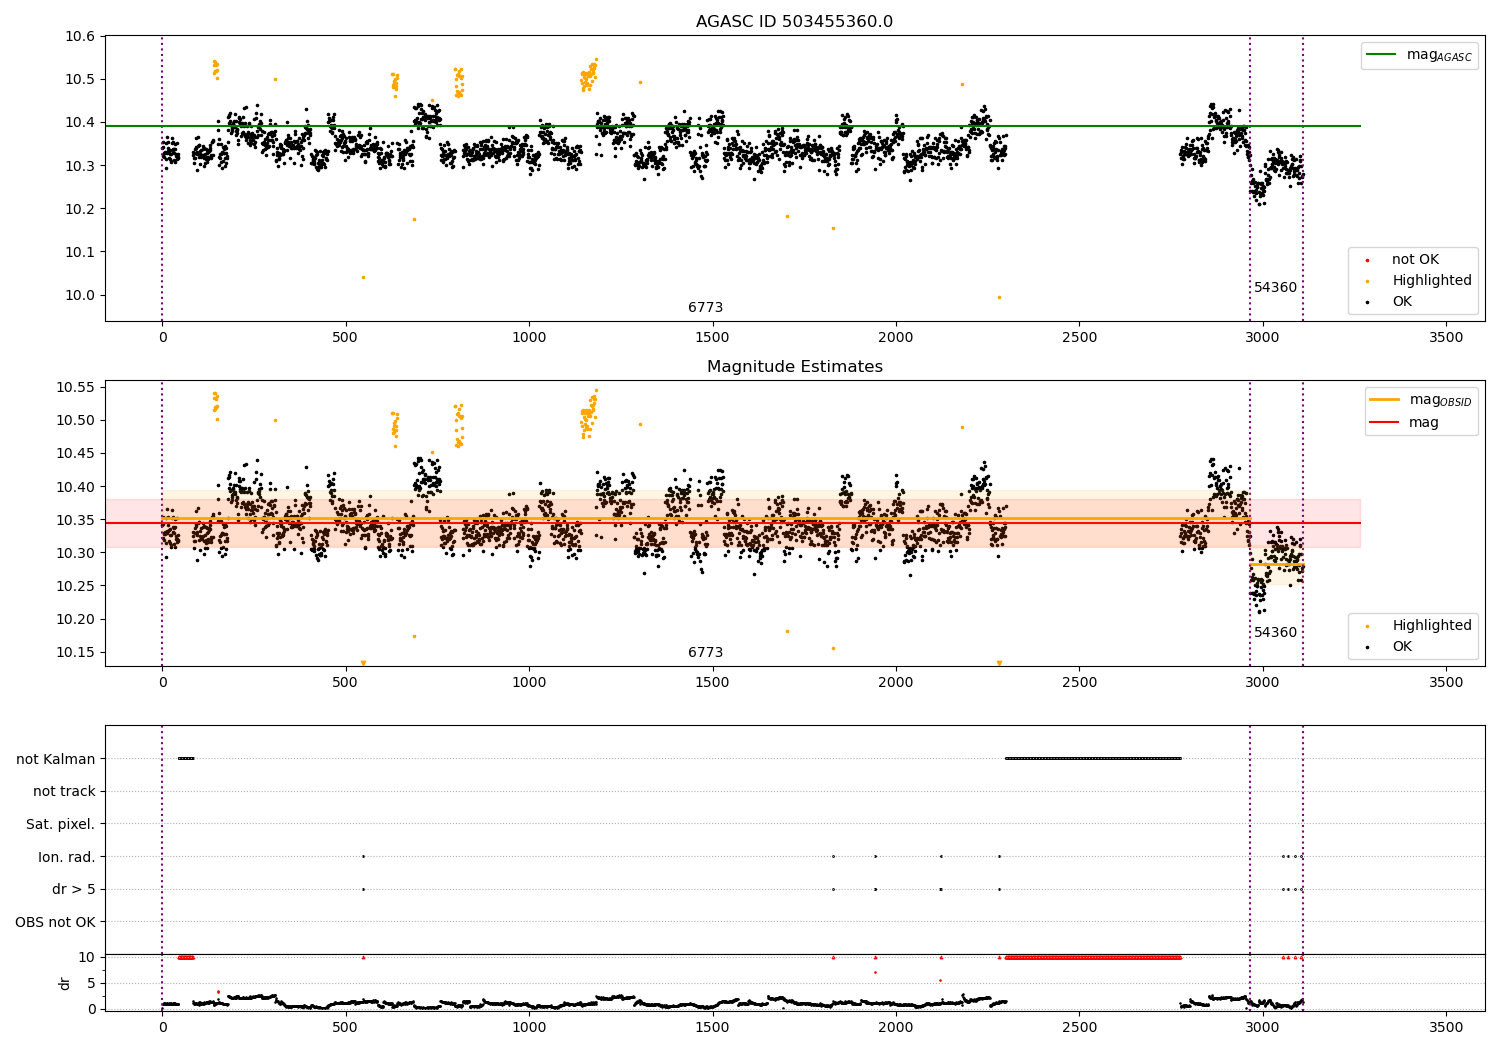Click the long red dr=10 marker band

[x=1093, y=957]
